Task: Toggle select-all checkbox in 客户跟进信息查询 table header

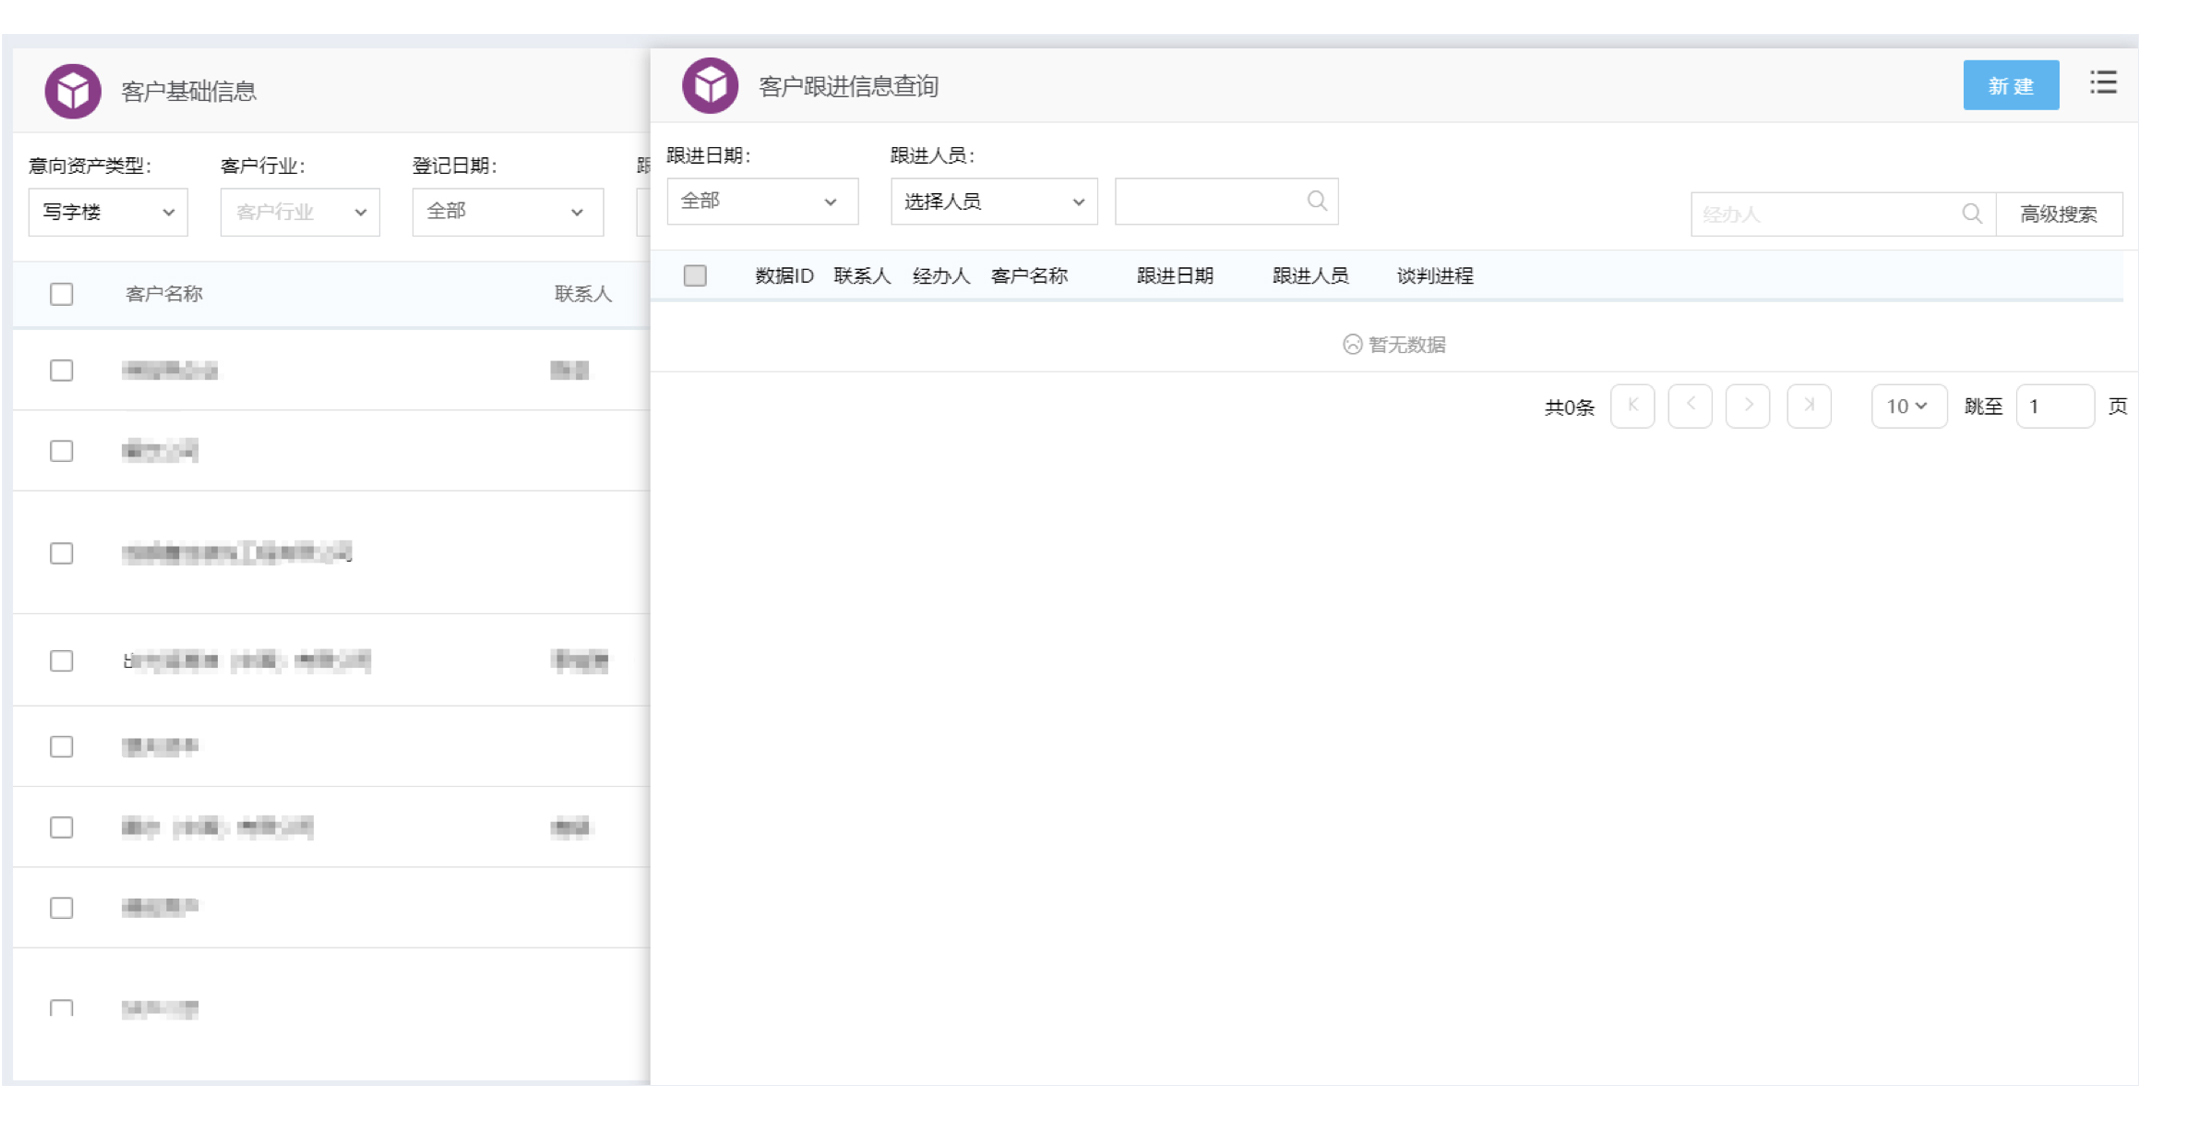Action: [695, 276]
